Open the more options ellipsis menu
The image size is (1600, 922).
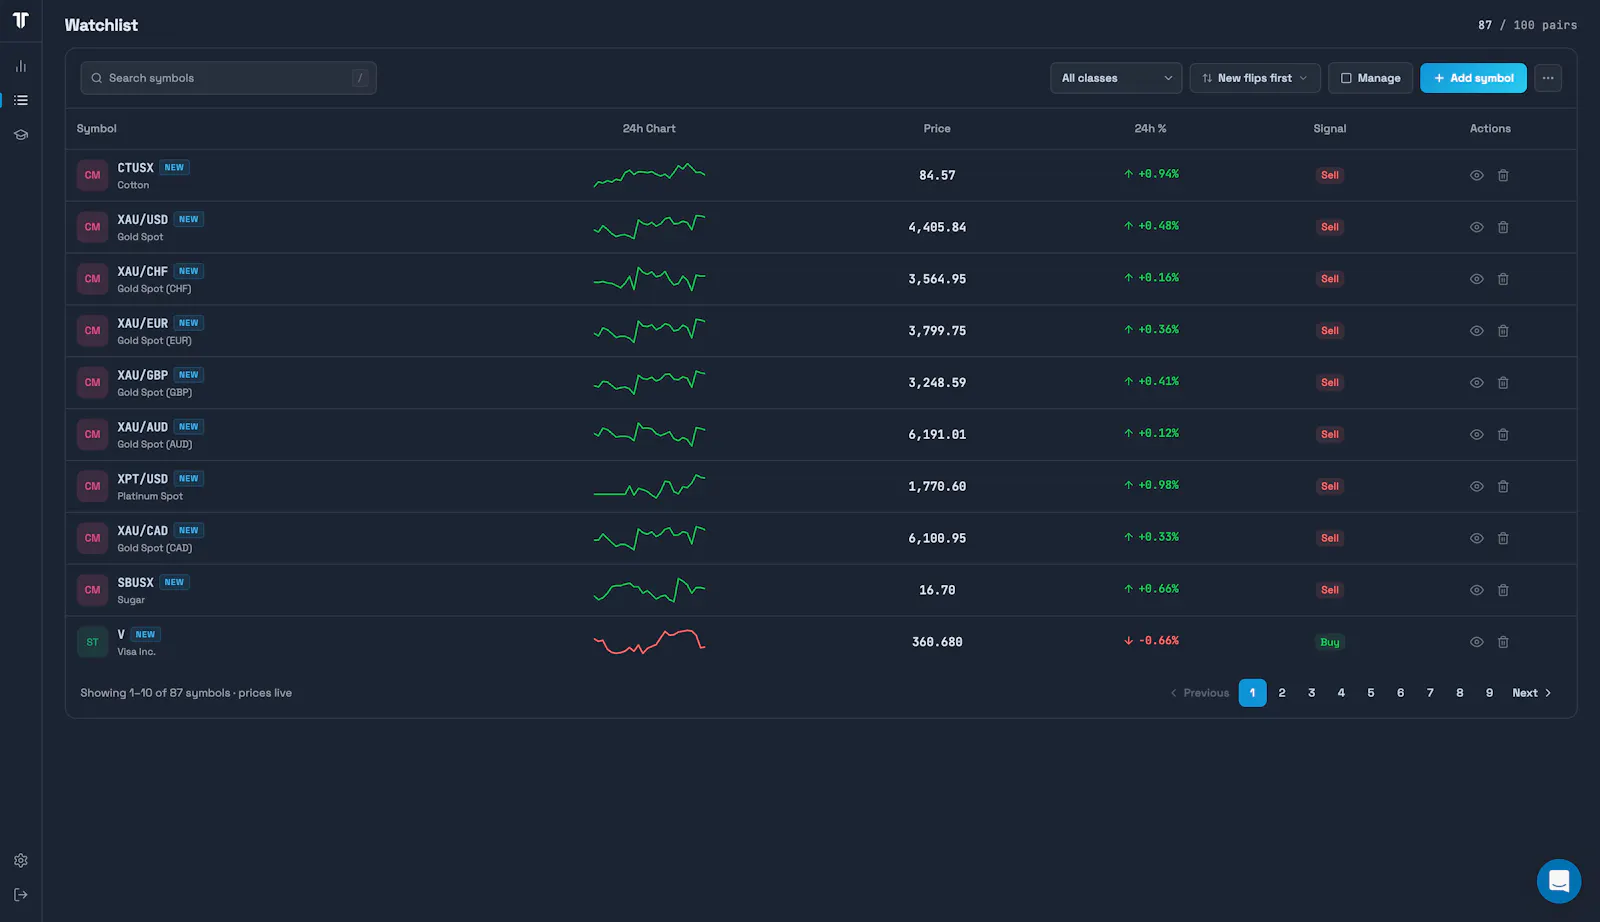pyautogui.click(x=1548, y=78)
